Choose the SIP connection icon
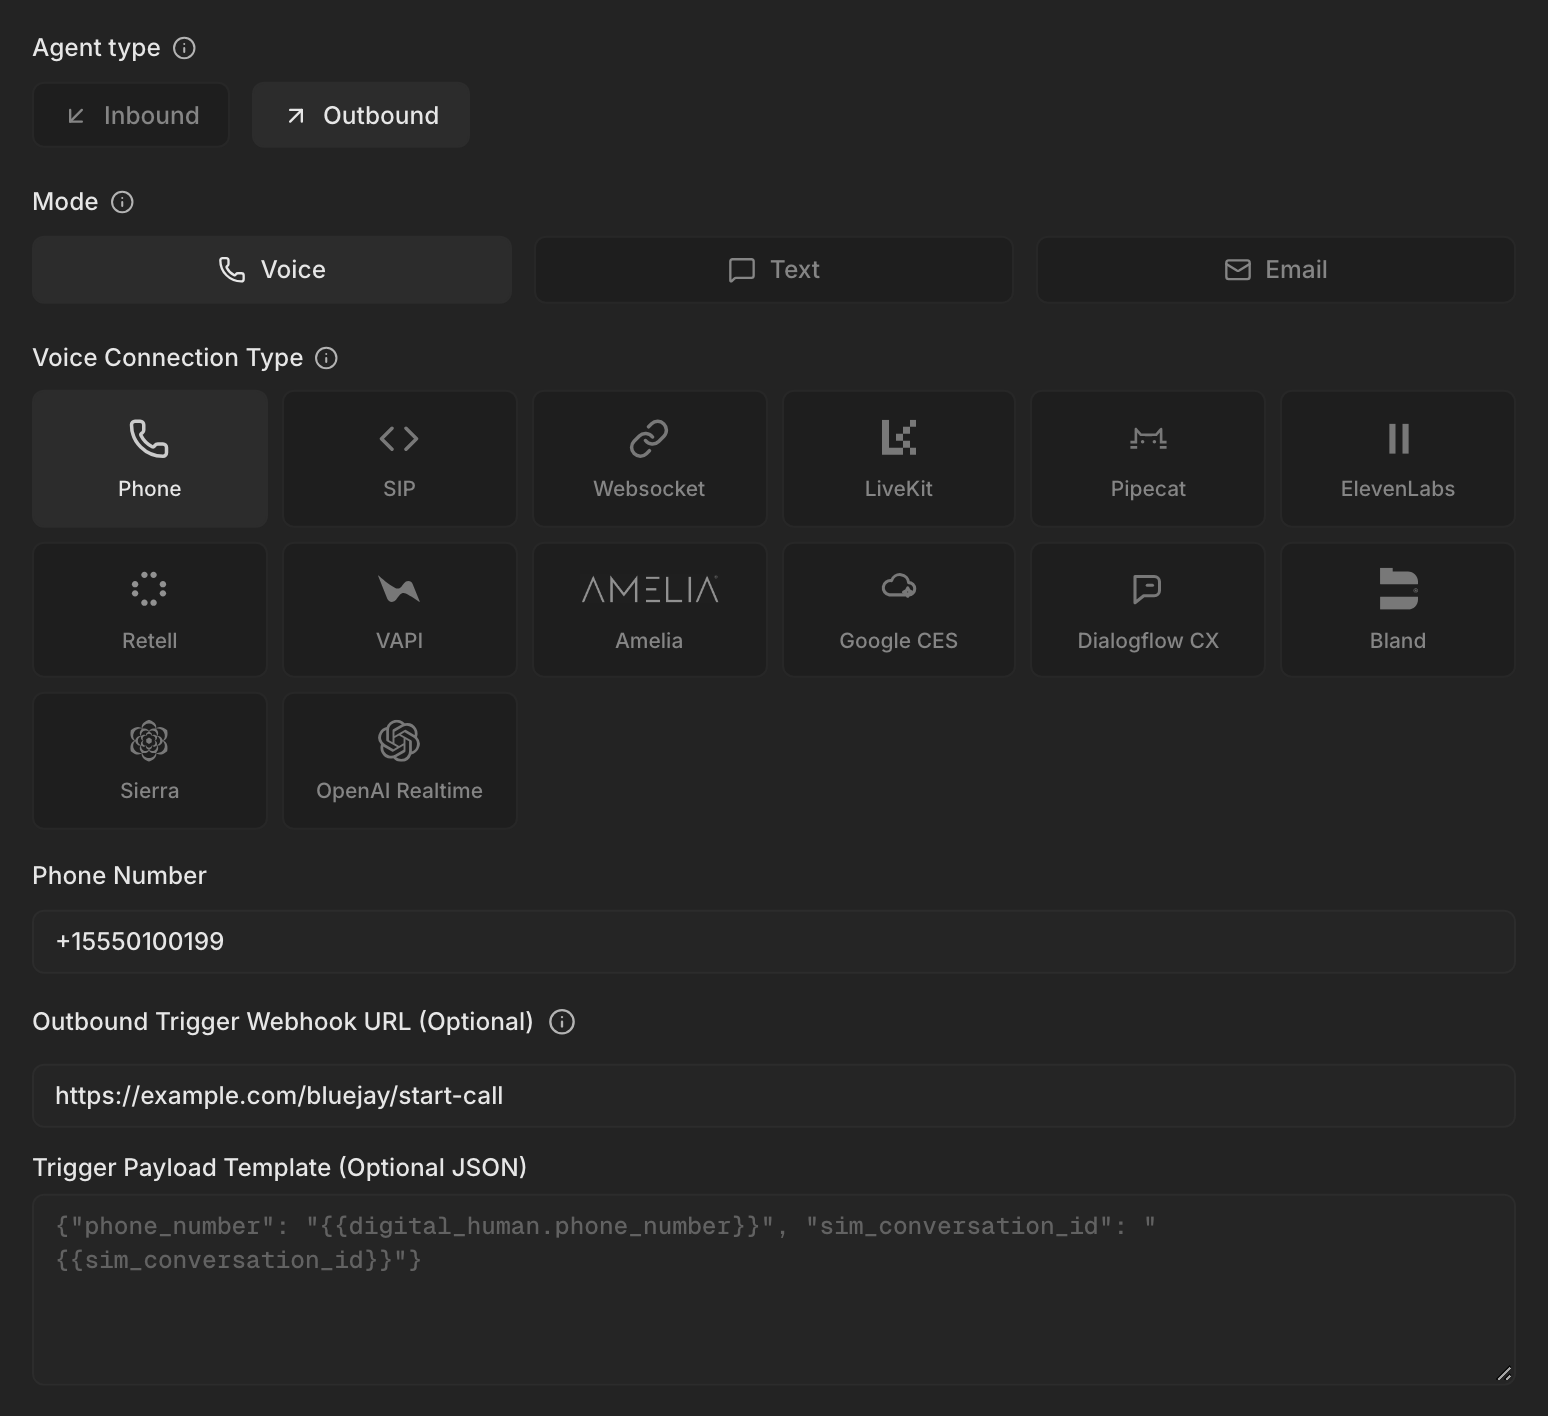Screen dimensions: 1548x1416 point(399,438)
